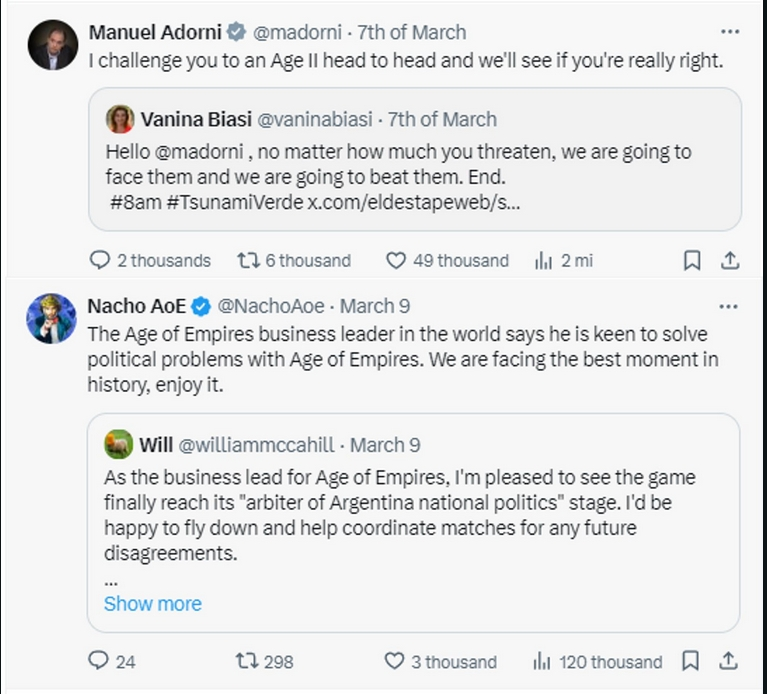Like Manuel Adorni's tweet

(x=396, y=260)
